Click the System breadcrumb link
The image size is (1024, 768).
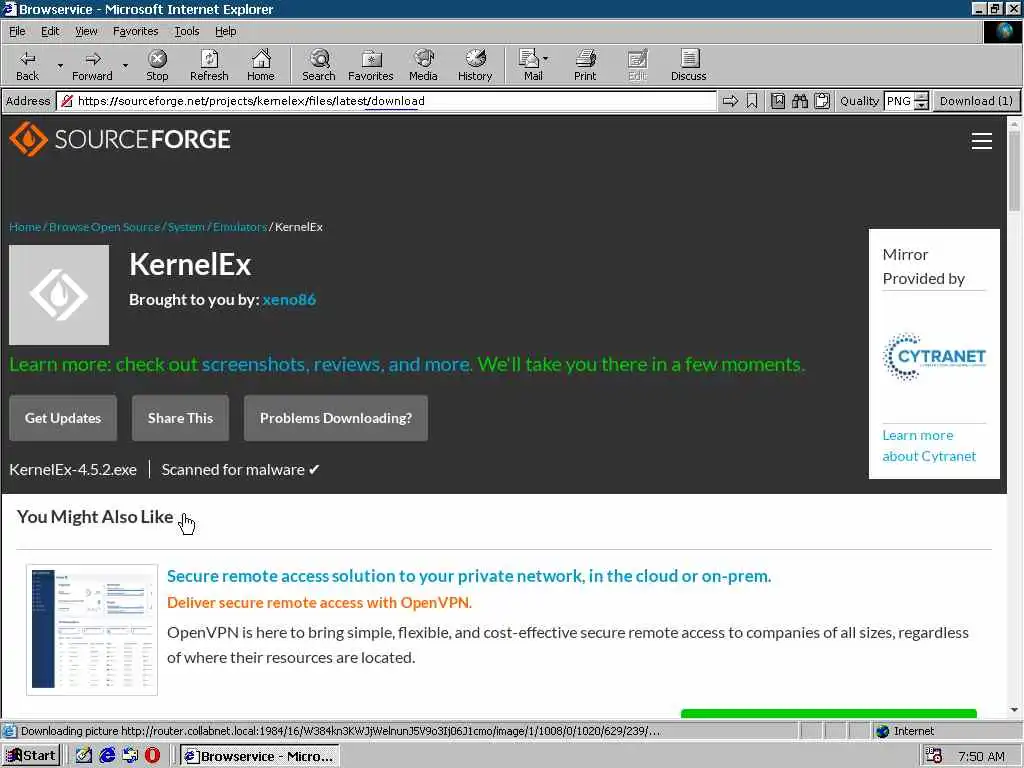point(186,227)
